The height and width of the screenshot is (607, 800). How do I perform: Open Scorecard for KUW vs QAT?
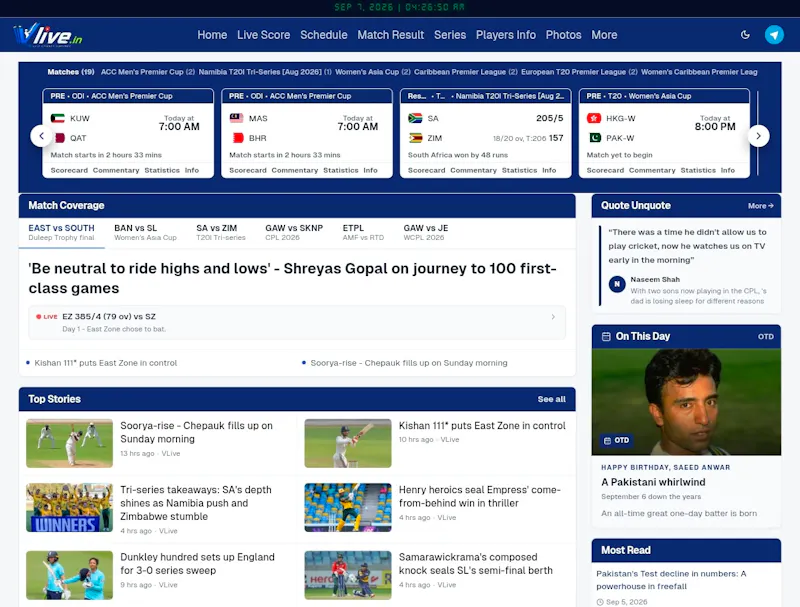[69, 170]
